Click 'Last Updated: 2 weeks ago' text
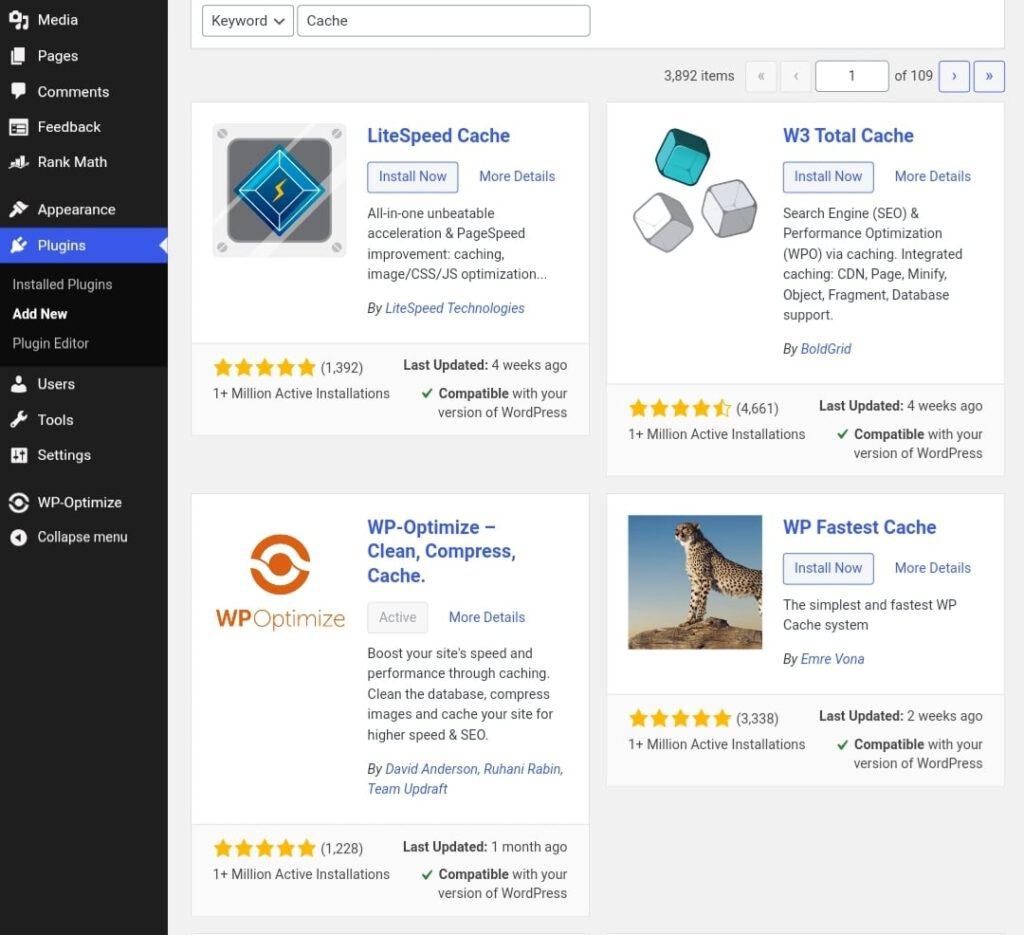1024x935 pixels. click(901, 716)
